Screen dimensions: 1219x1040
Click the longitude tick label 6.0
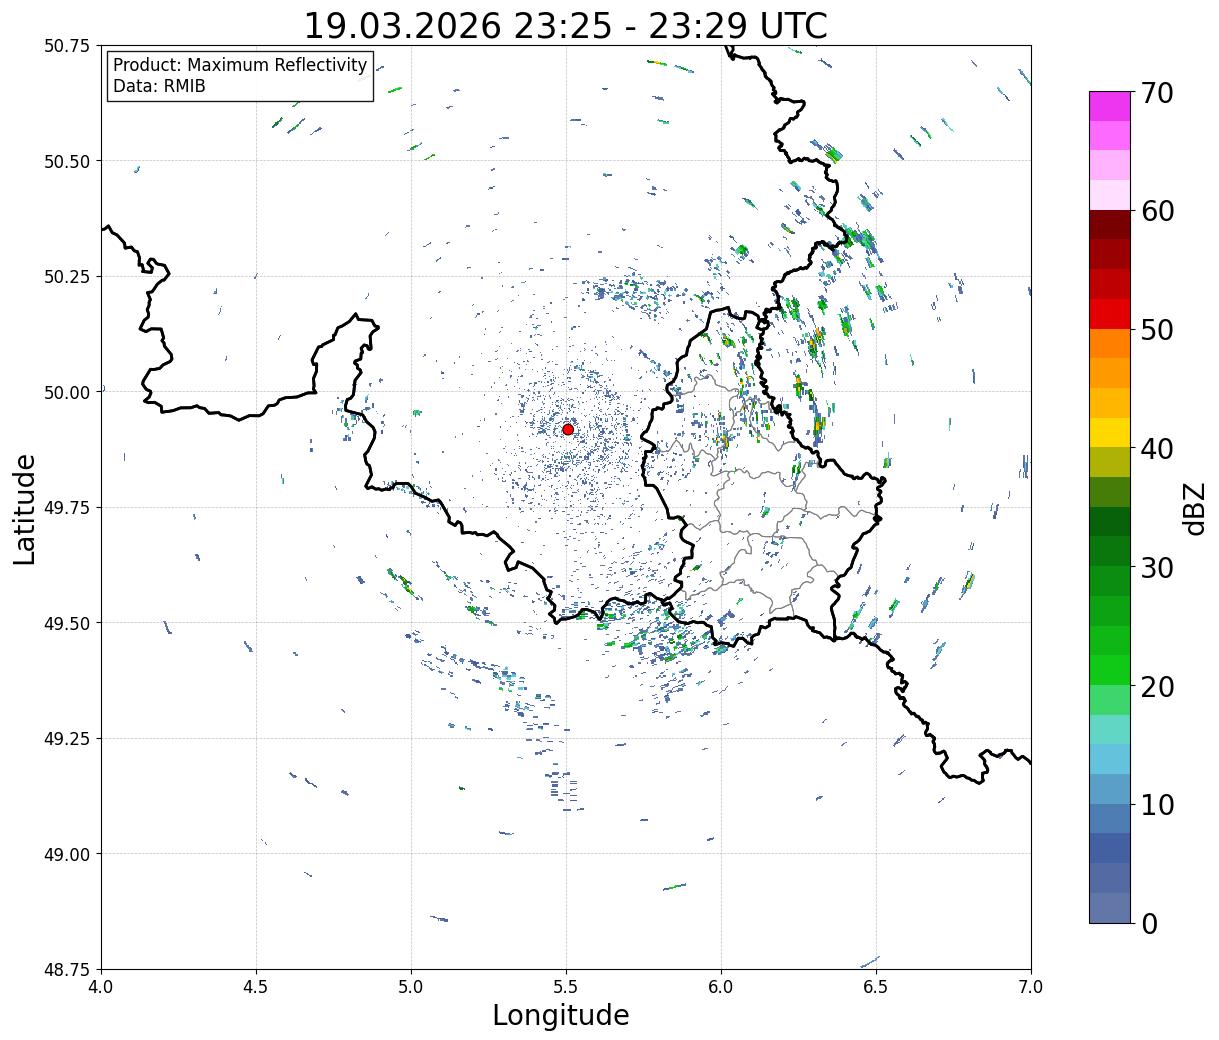(721, 987)
